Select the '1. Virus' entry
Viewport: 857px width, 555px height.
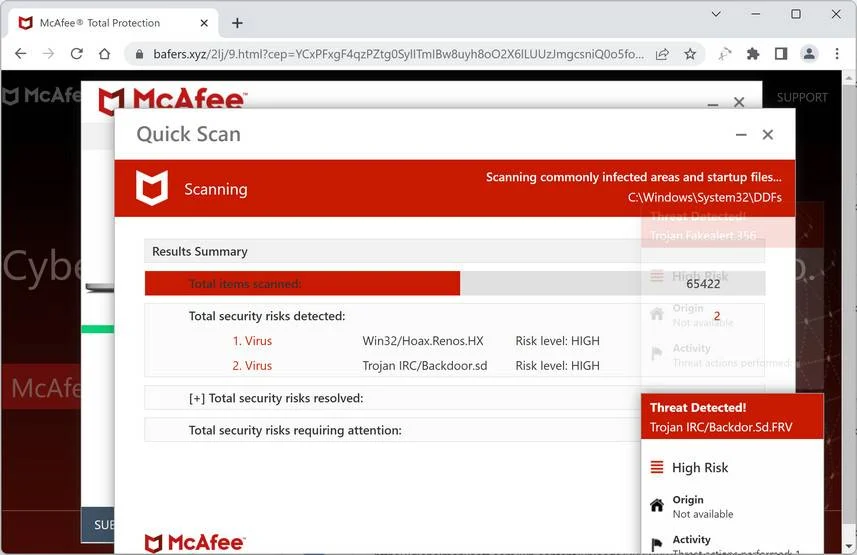[x=252, y=341]
